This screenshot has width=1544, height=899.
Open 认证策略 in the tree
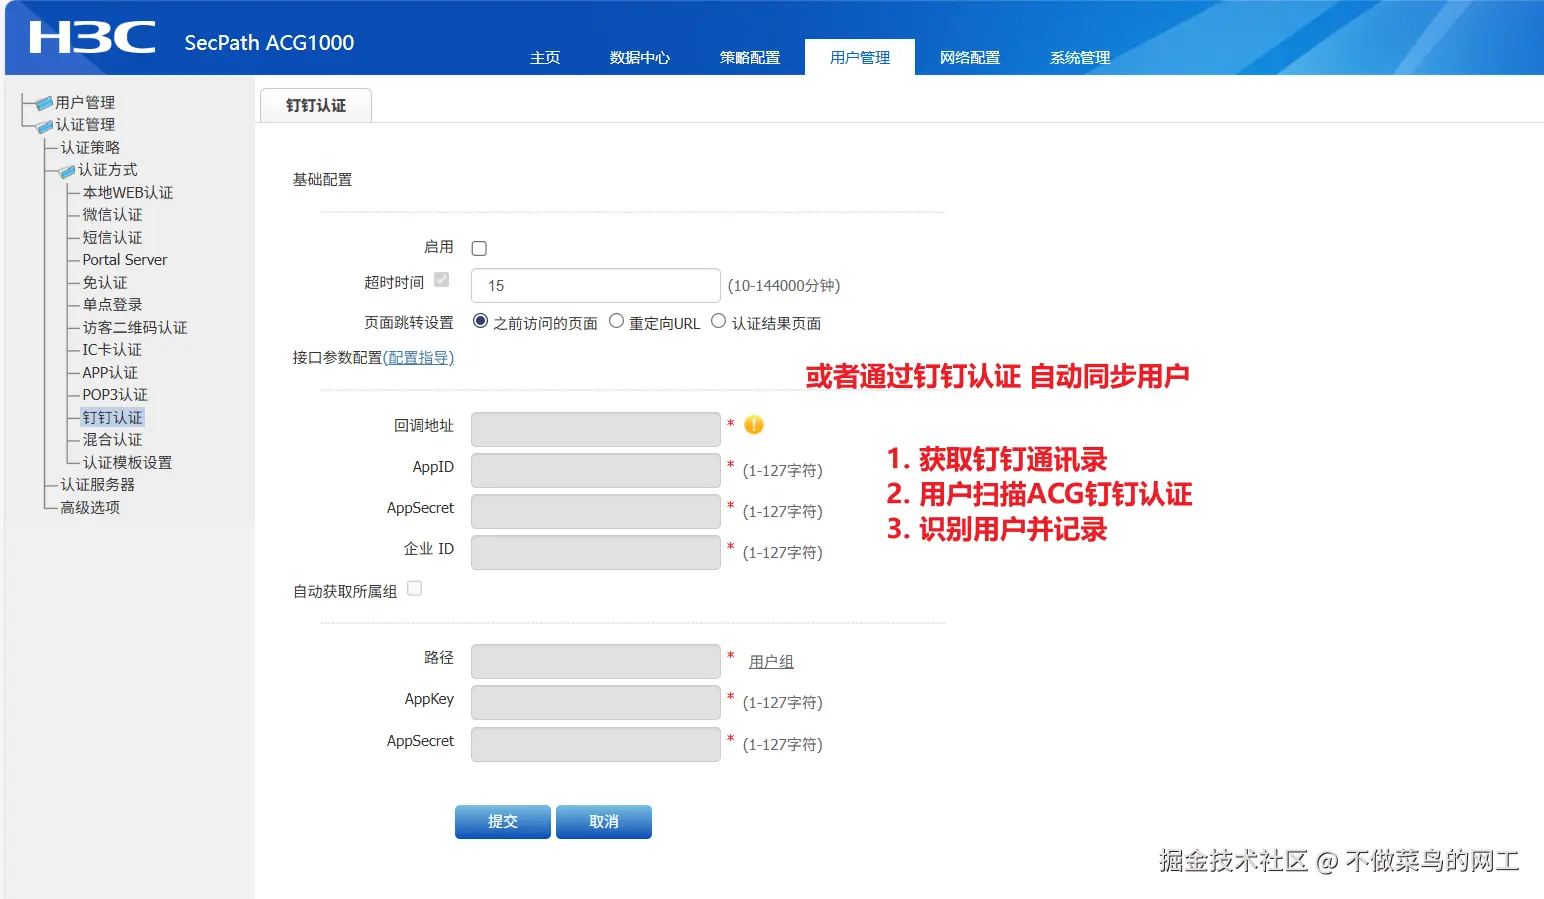tap(90, 148)
